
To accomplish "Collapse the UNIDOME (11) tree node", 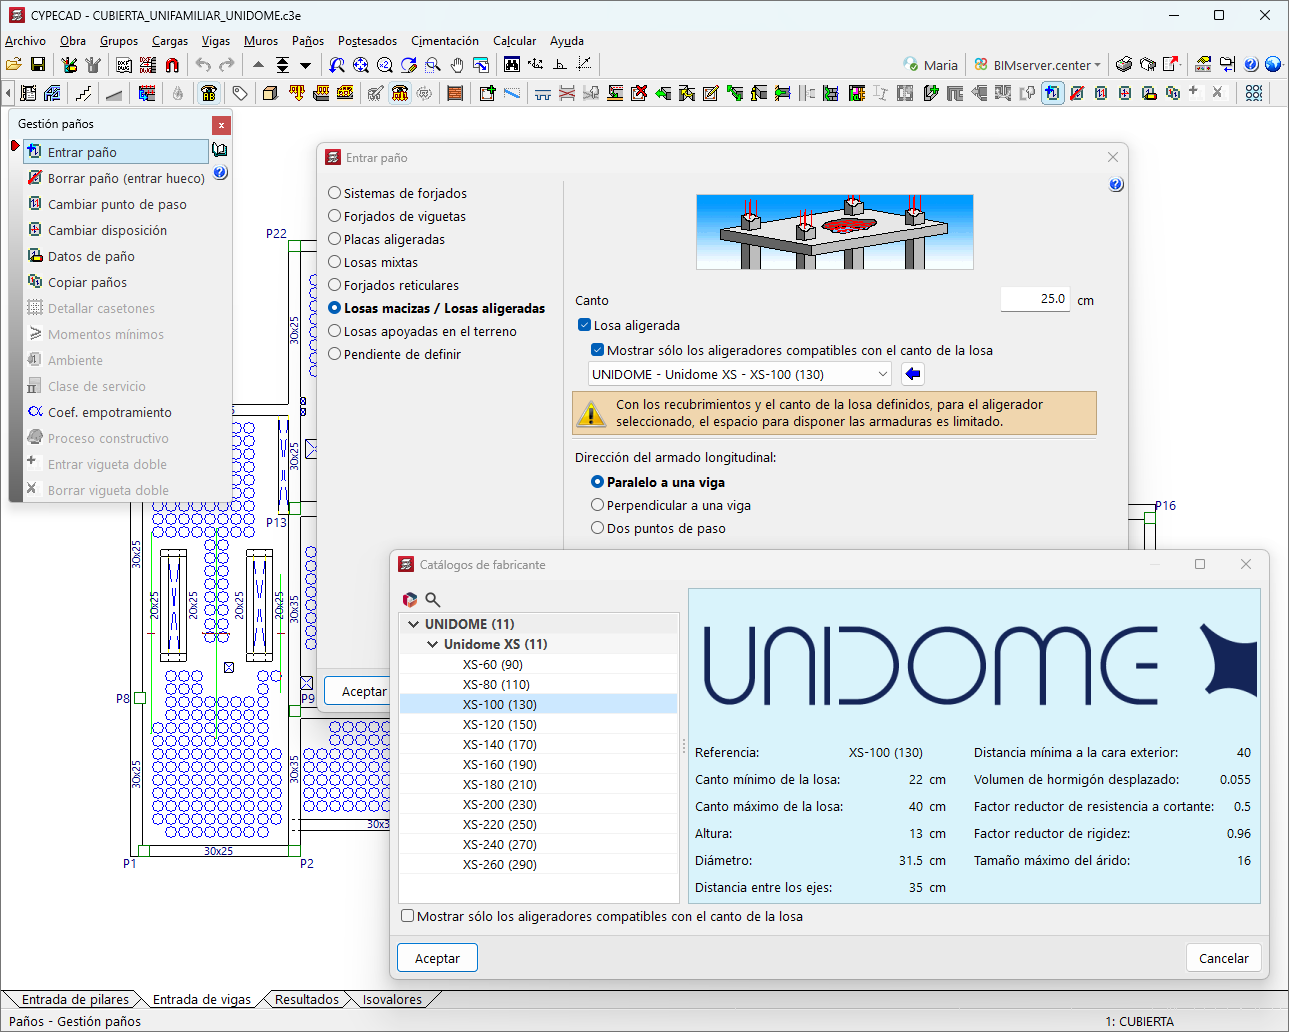I will 414,624.
